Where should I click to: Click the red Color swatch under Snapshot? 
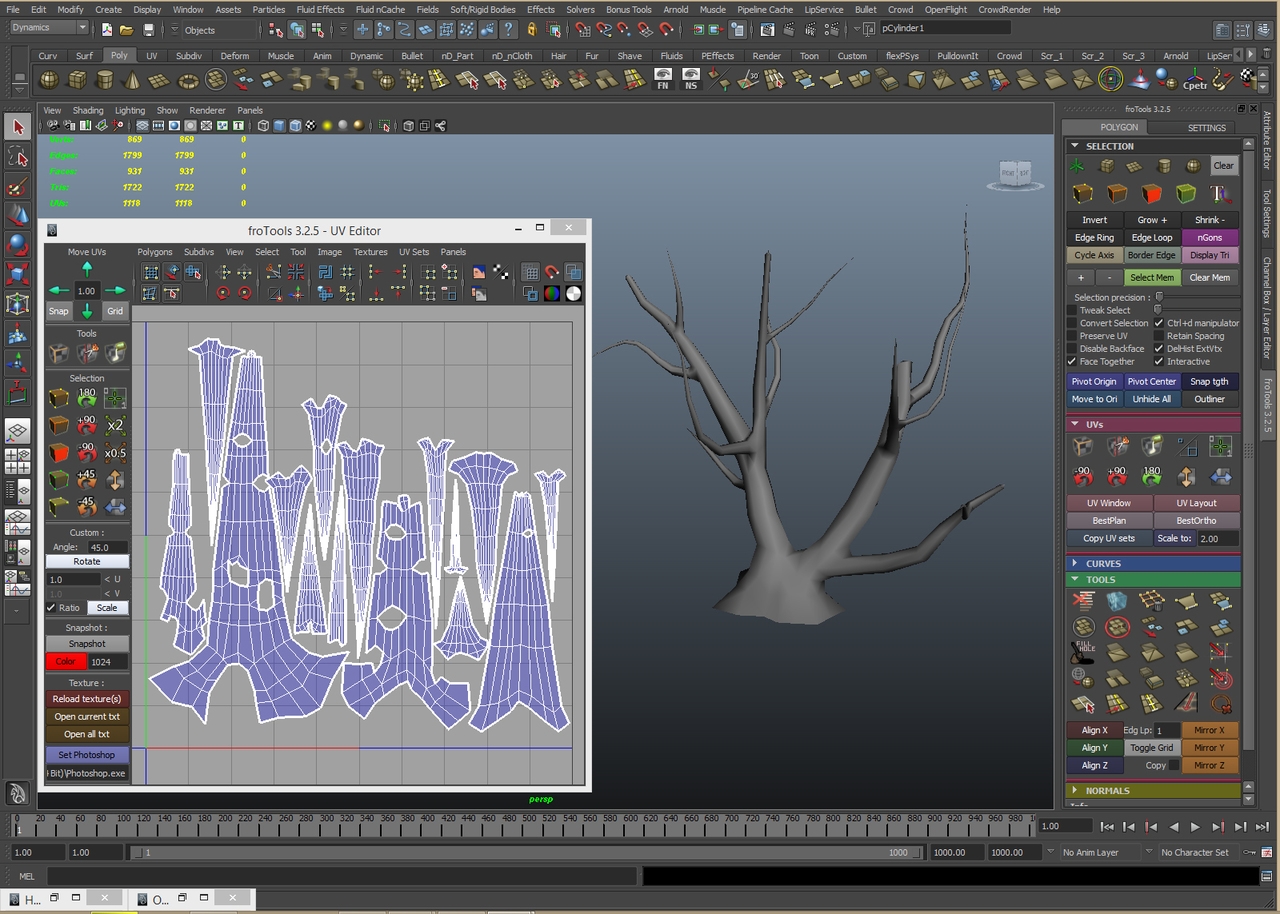click(x=66, y=662)
